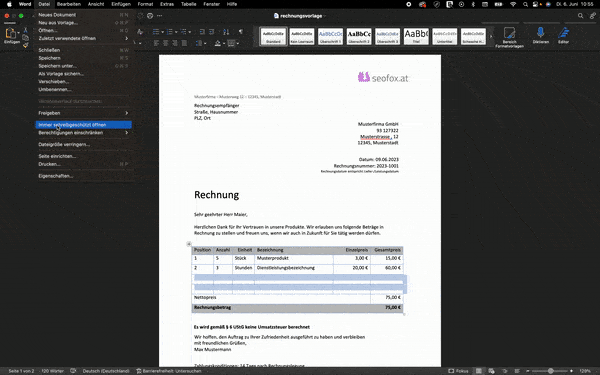
Task: Click the Diktieren microphone icon
Action: coord(540,33)
